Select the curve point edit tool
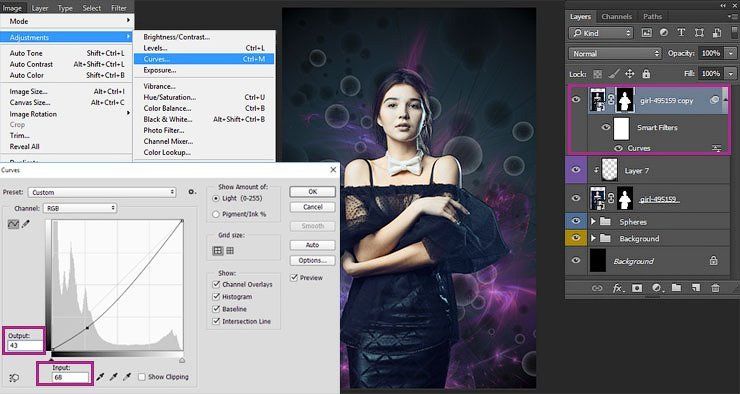740x394 pixels. 13,224
